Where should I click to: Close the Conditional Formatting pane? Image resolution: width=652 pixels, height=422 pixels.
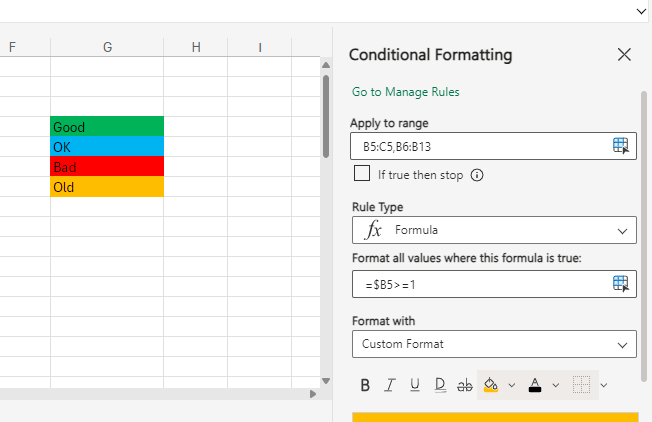tap(624, 54)
